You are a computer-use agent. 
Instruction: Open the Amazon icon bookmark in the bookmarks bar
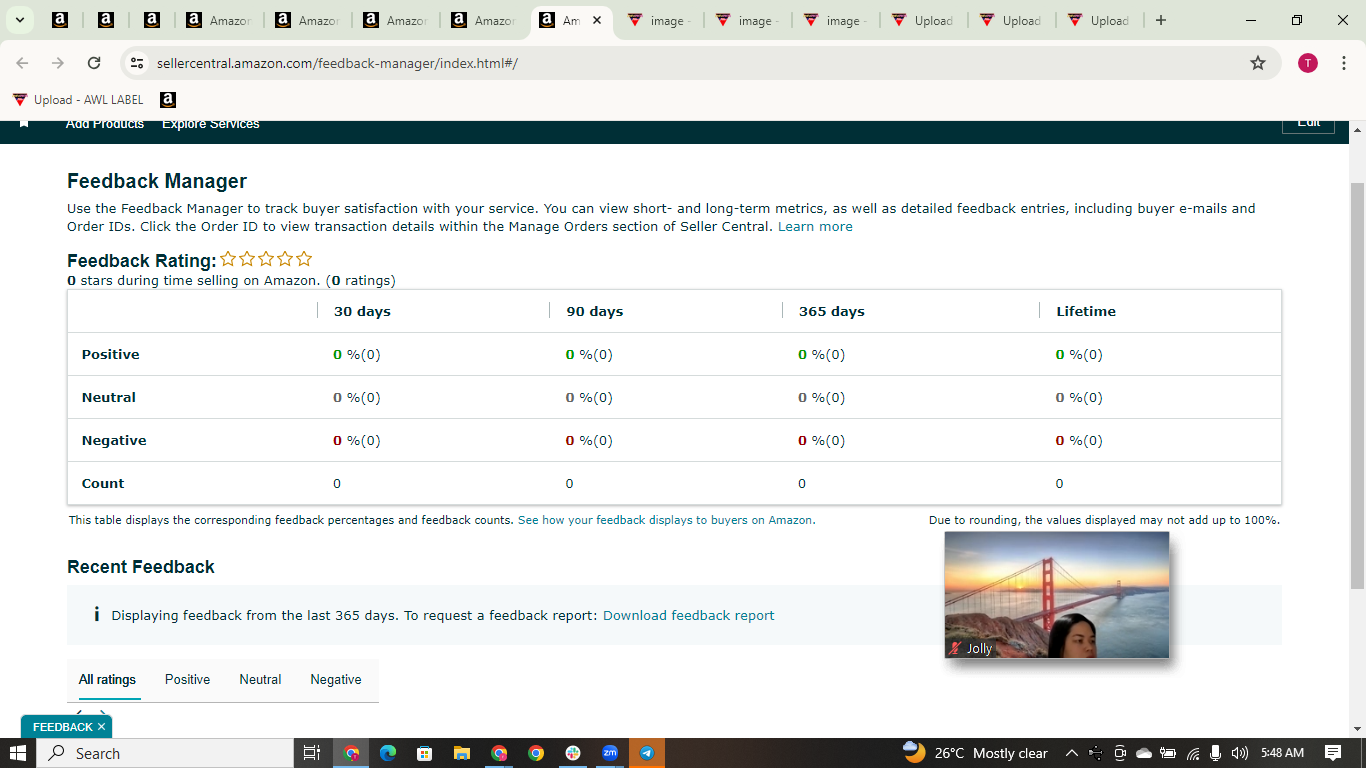(168, 100)
